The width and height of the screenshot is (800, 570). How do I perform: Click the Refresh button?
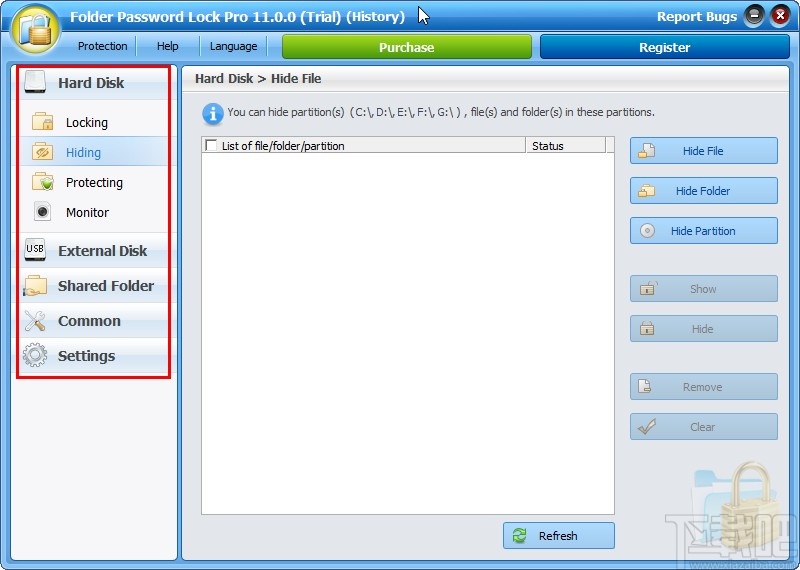pos(559,535)
